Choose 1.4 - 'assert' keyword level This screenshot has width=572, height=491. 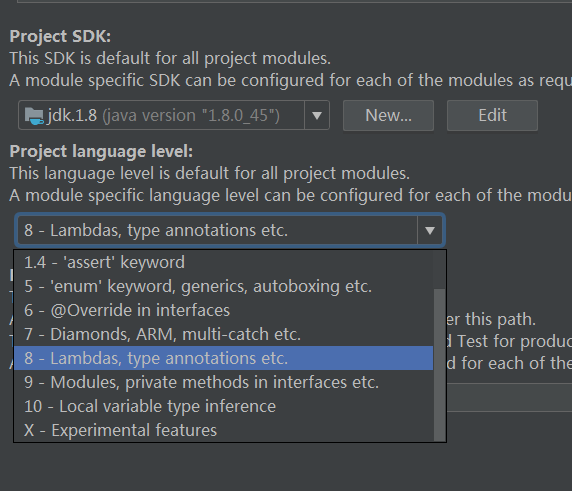click(223, 262)
